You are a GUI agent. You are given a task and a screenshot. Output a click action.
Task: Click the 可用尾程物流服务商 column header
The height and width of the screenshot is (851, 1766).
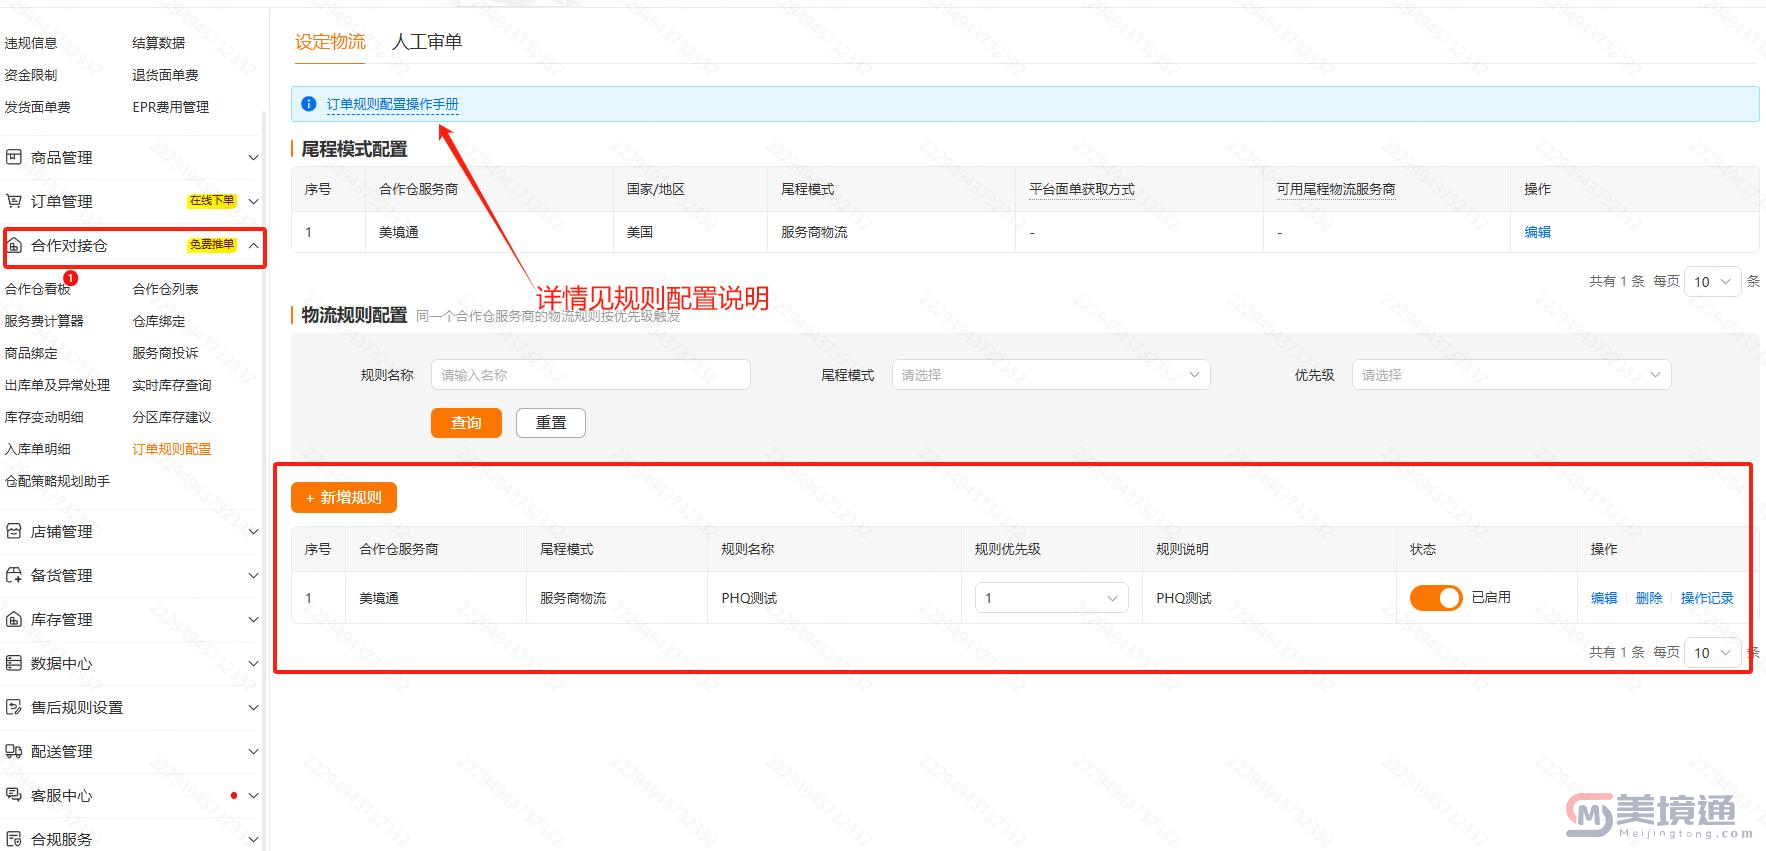1336,189
